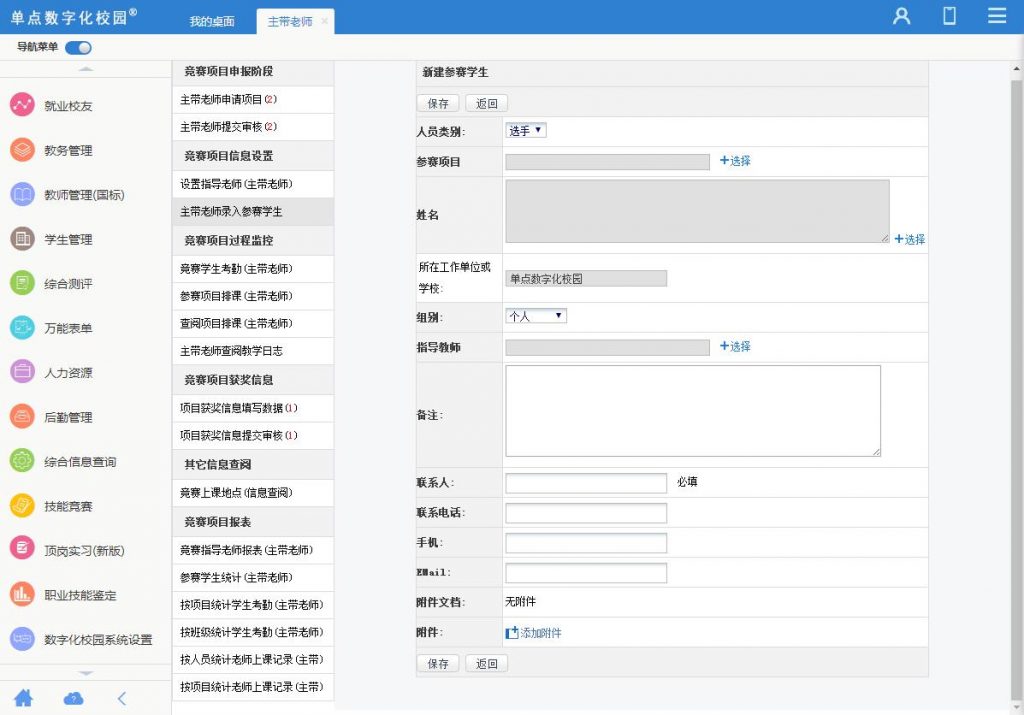Open 参赛学生统计(主带老师) menu item
1024x715 pixels.
(x=253, y=577)
